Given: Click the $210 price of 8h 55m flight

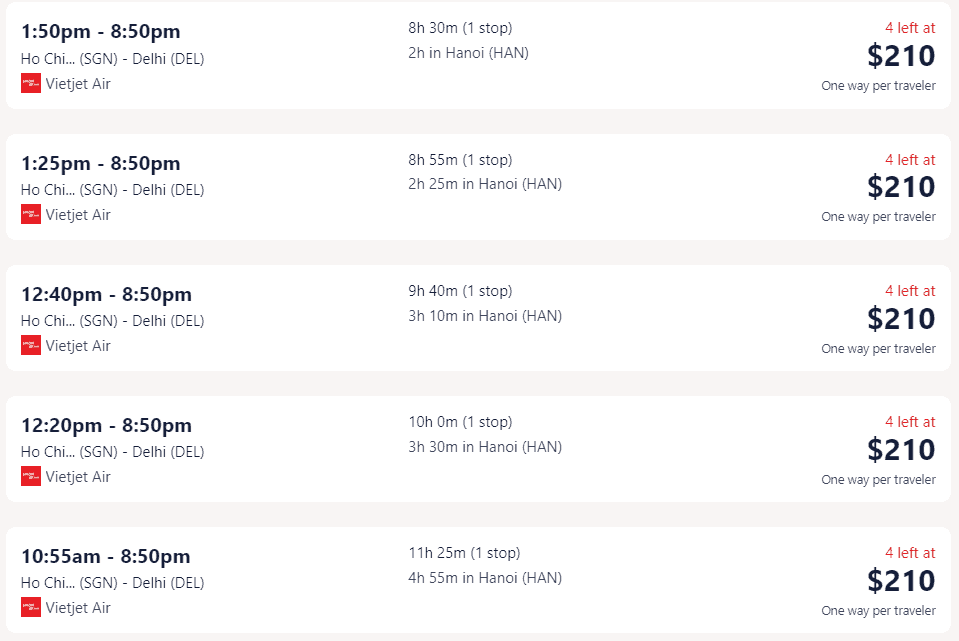Looking at the screenshot, I should pyautogui.click(x=902, y=187).
